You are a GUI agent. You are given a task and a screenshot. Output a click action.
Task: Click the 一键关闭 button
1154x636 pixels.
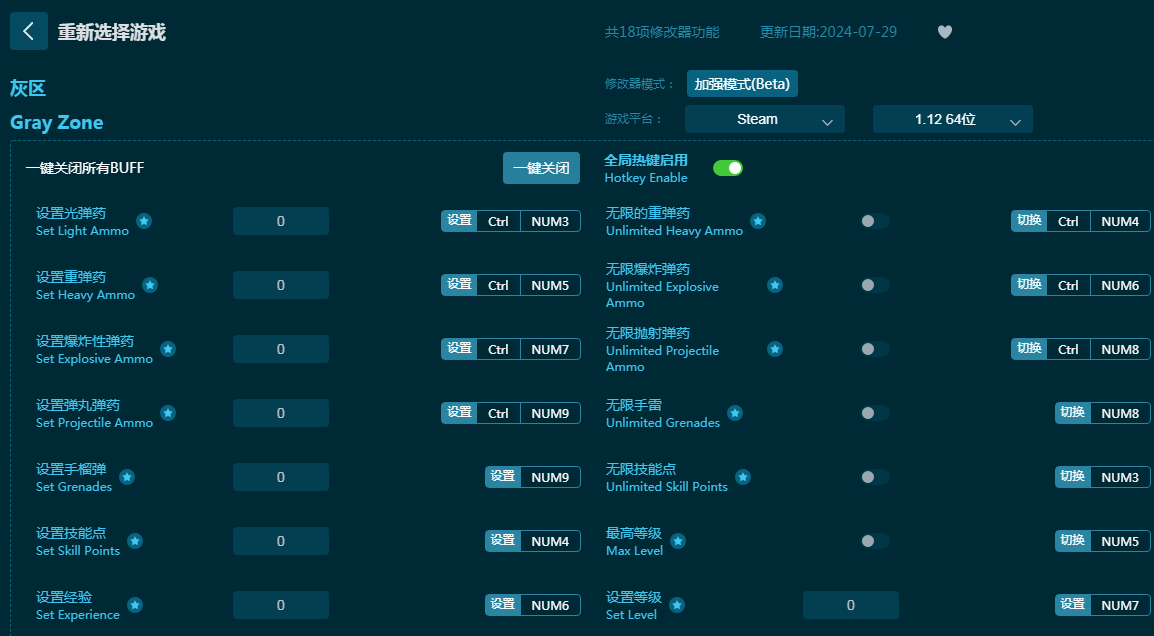(541, 168)
